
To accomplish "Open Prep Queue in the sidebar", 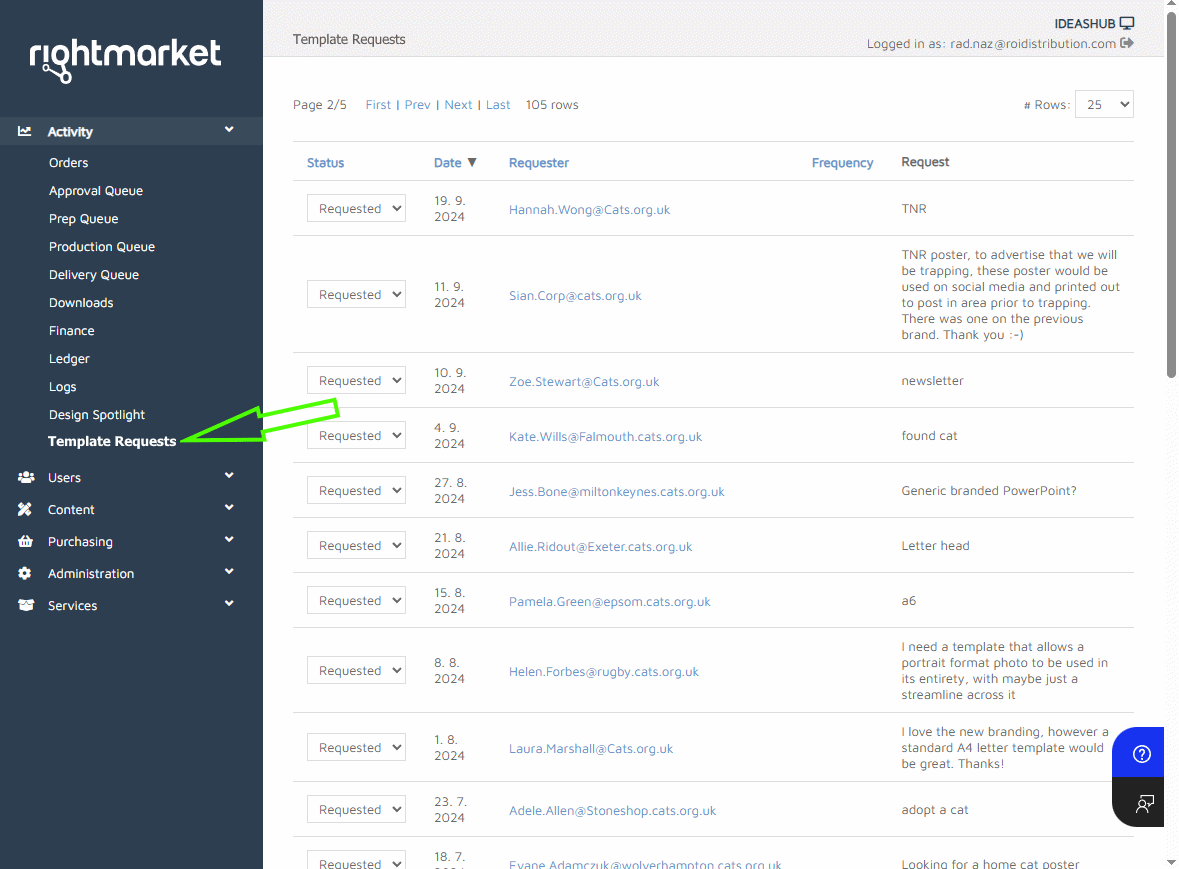I will [83, 219].
